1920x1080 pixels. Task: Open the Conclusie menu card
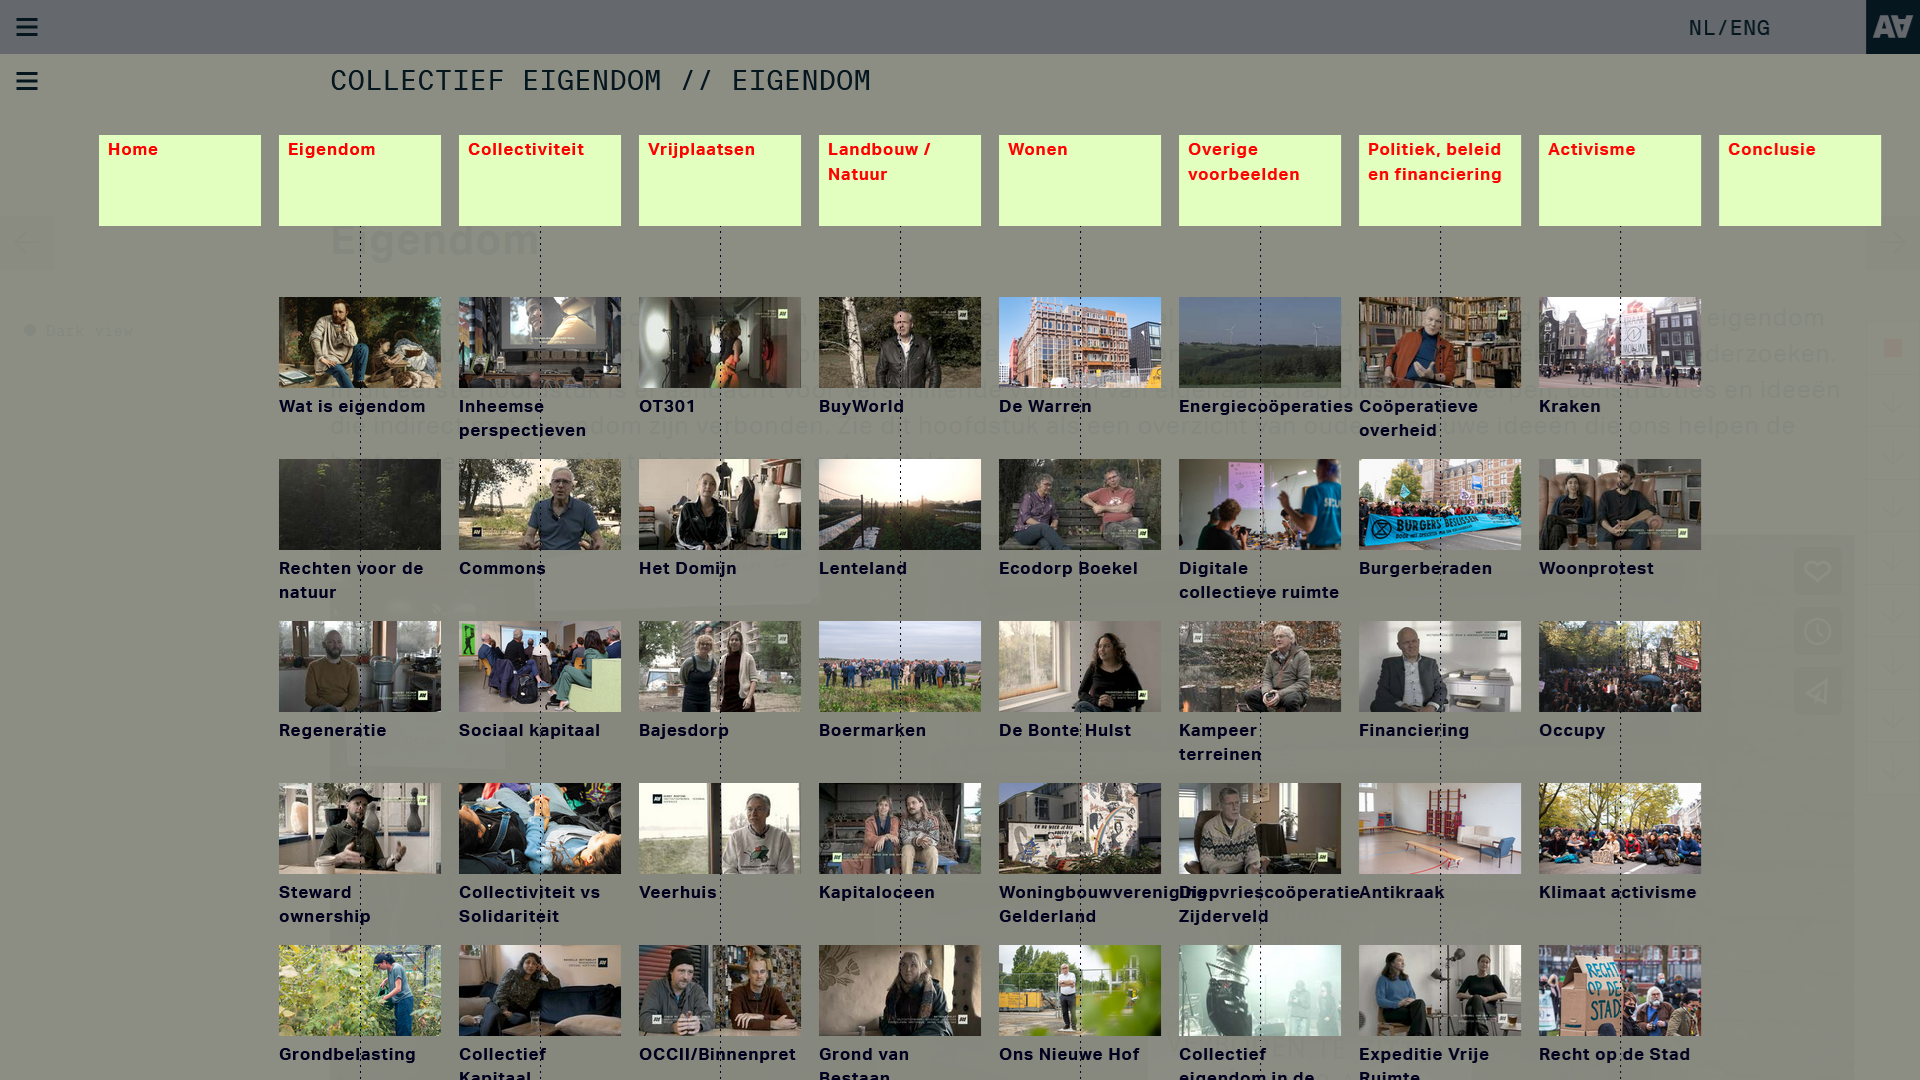(x=1800, y=180)
